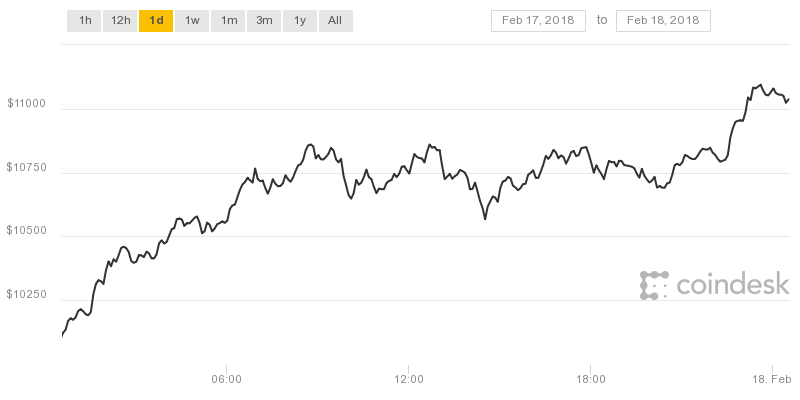Image resolution: width=800 pixels, height=400 pixels.
Task: Choose the 1w time range
Action: [192, 21]
